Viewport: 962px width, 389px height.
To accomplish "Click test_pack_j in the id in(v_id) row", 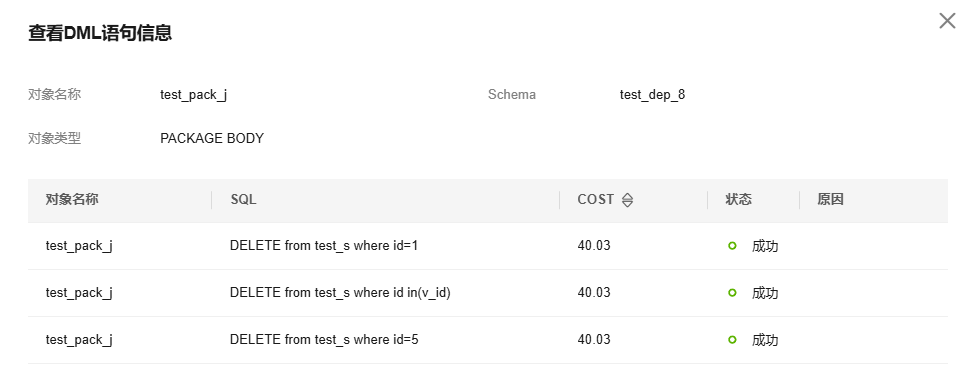I will 79,293.
